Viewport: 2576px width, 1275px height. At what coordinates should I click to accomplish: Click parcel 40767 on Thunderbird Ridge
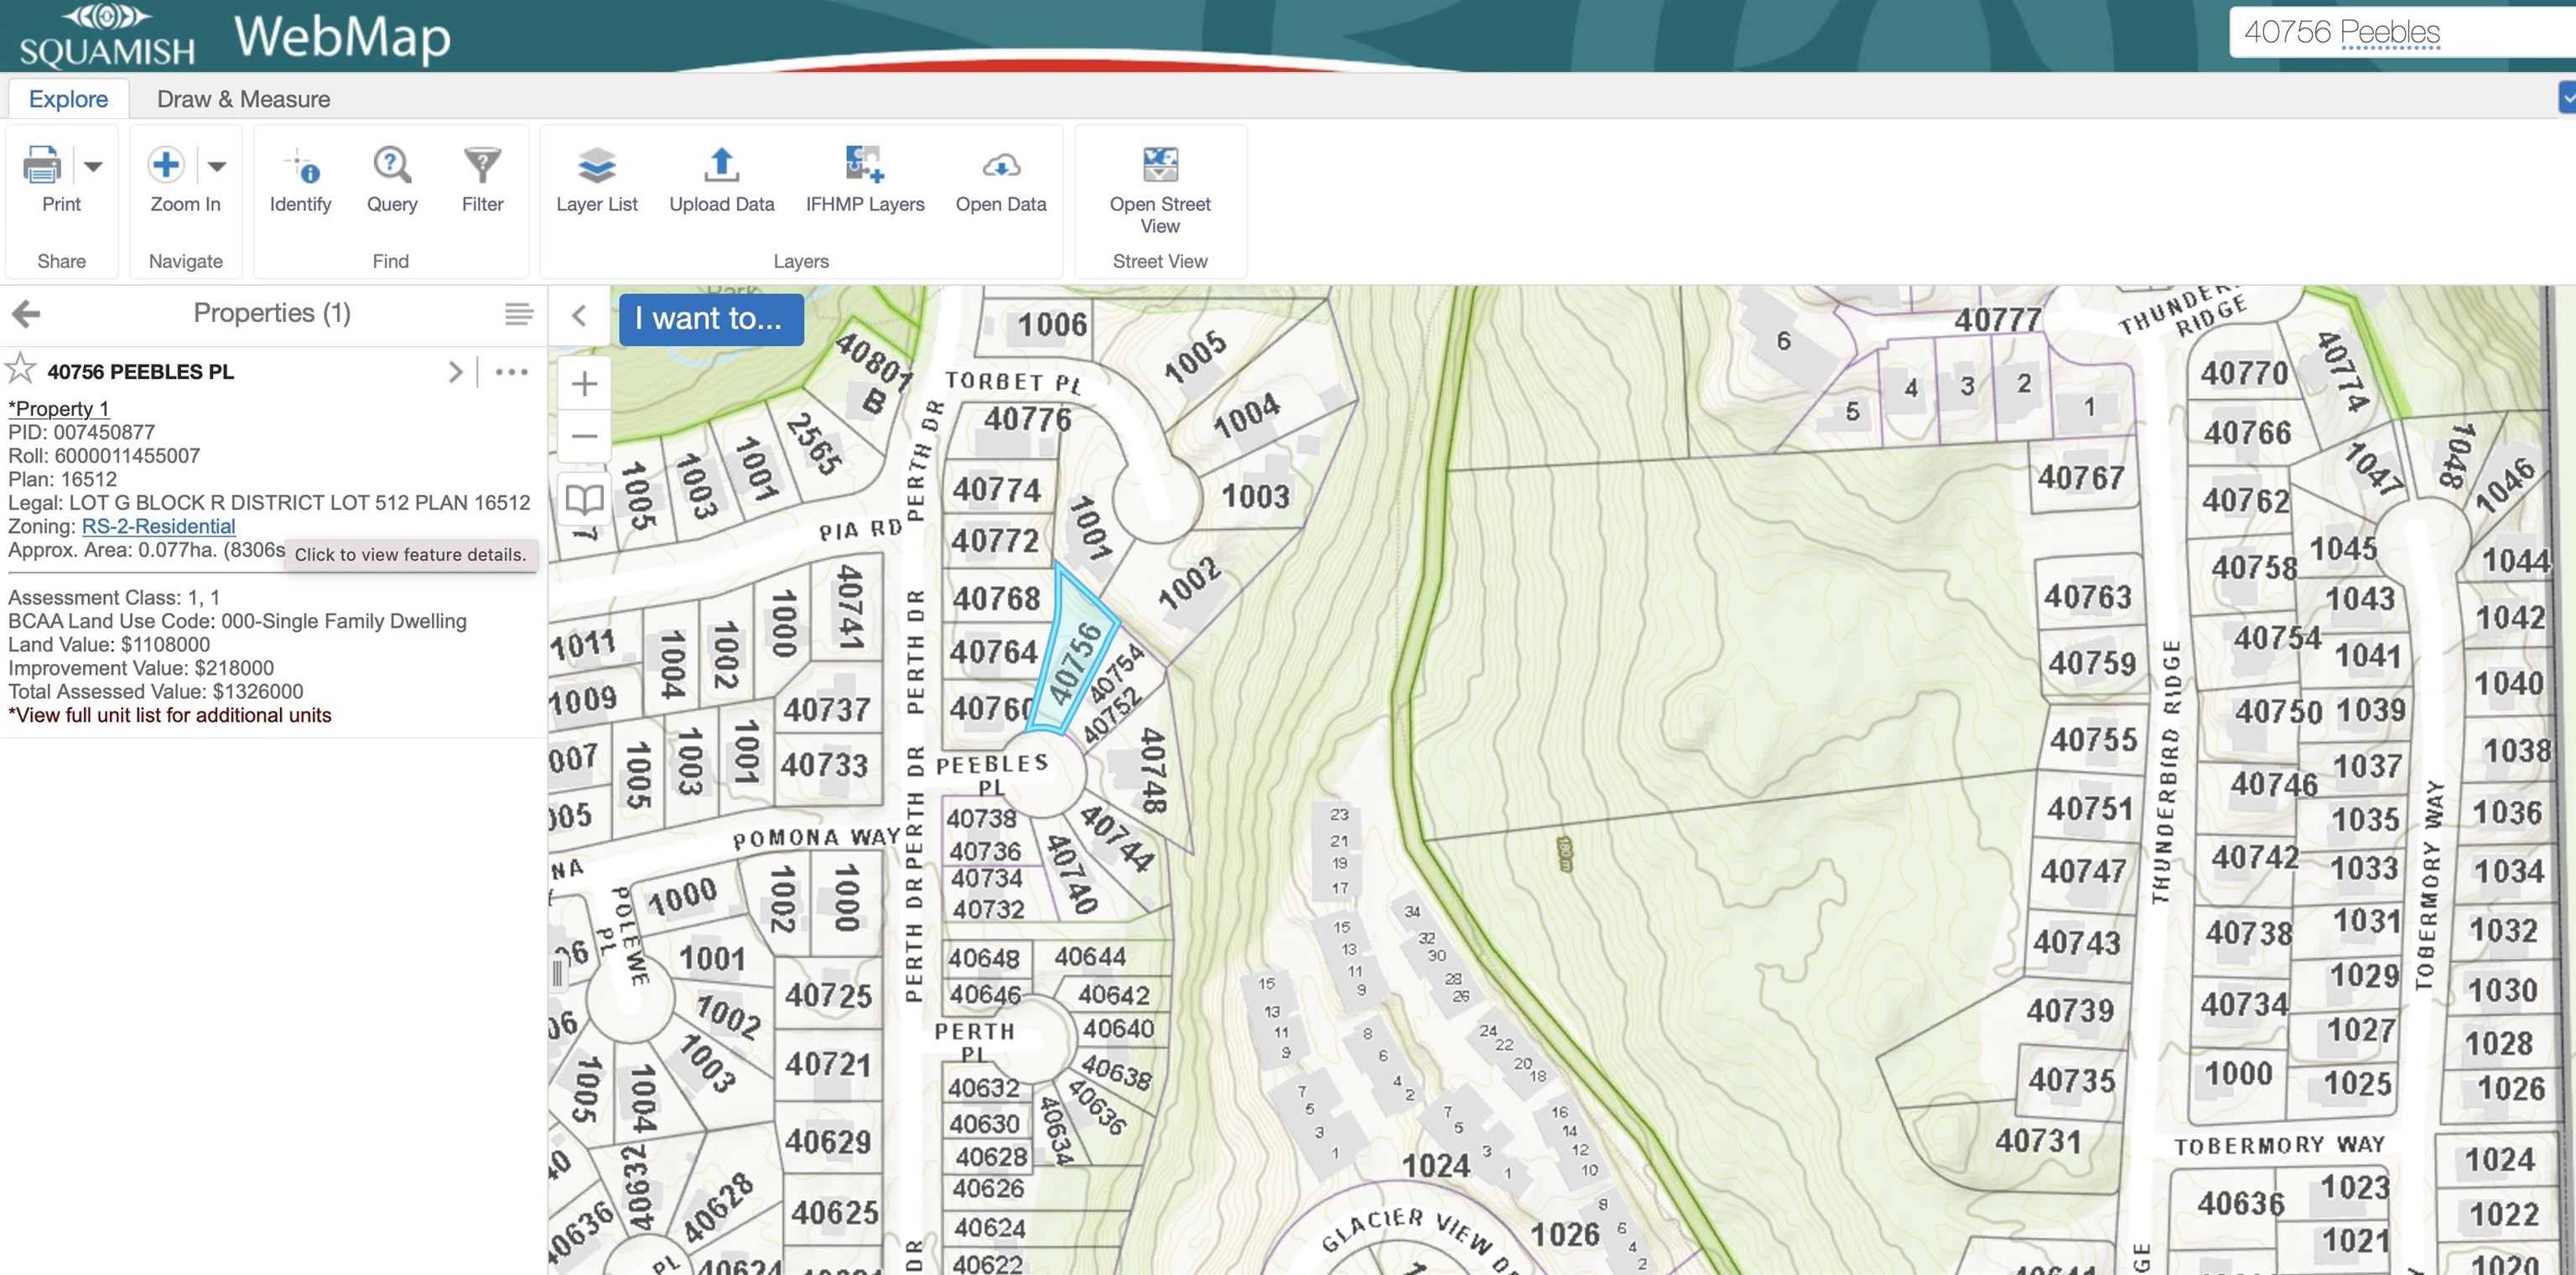(2081, 478)
